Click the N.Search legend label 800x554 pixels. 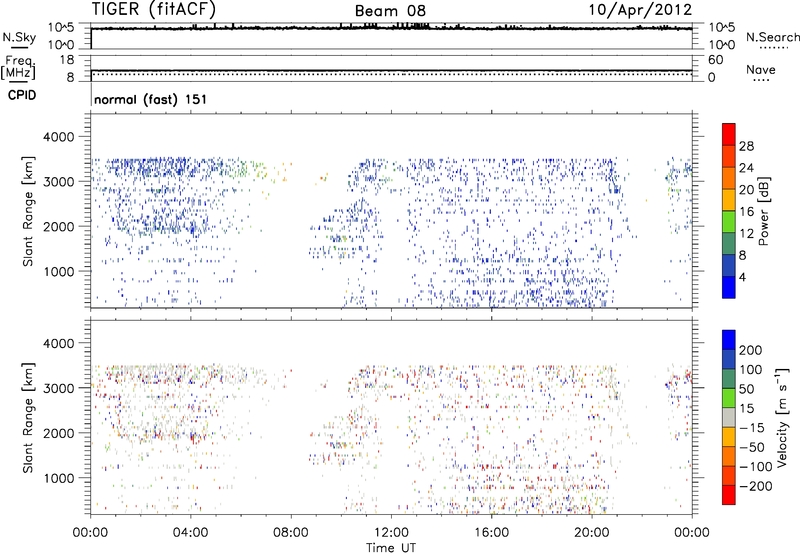[772, 37]
